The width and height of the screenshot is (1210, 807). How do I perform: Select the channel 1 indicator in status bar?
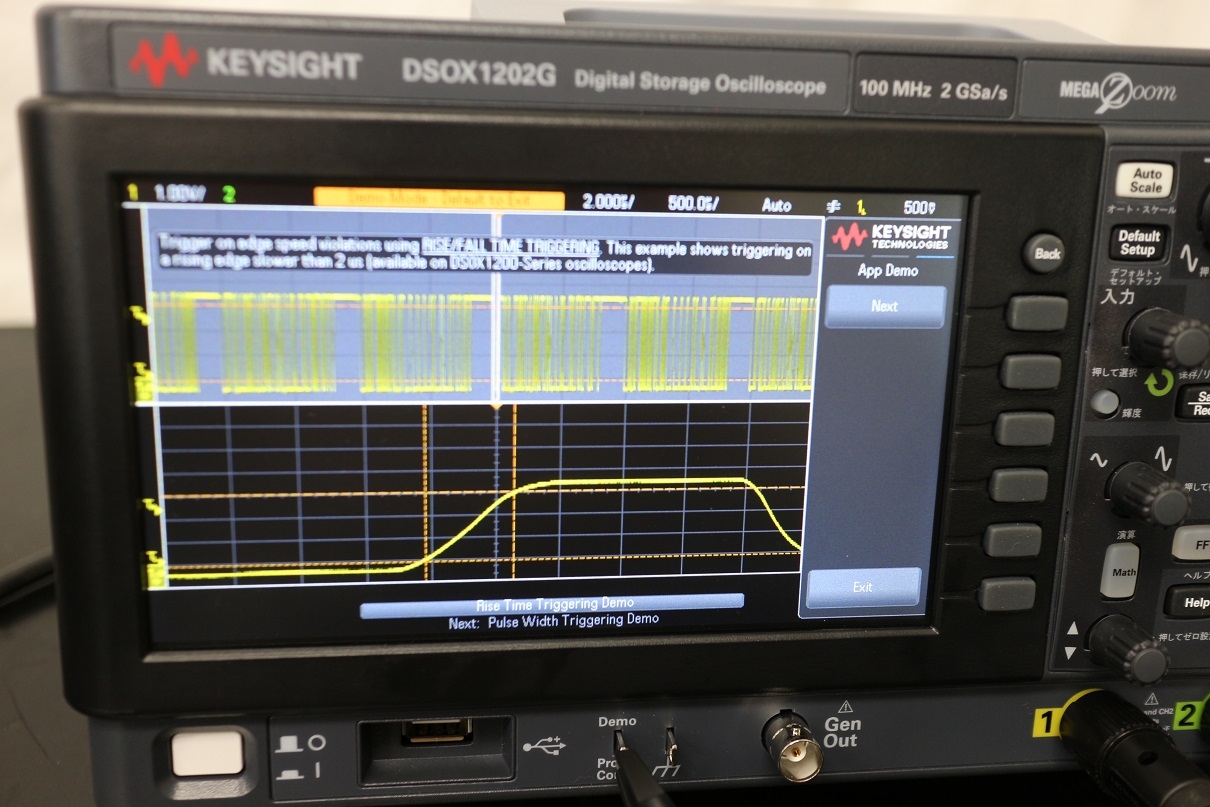tap(131, 193)
